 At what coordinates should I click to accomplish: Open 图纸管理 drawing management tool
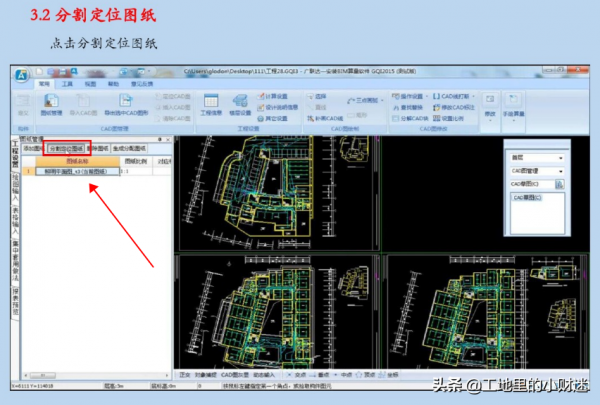tap(51, 107)
